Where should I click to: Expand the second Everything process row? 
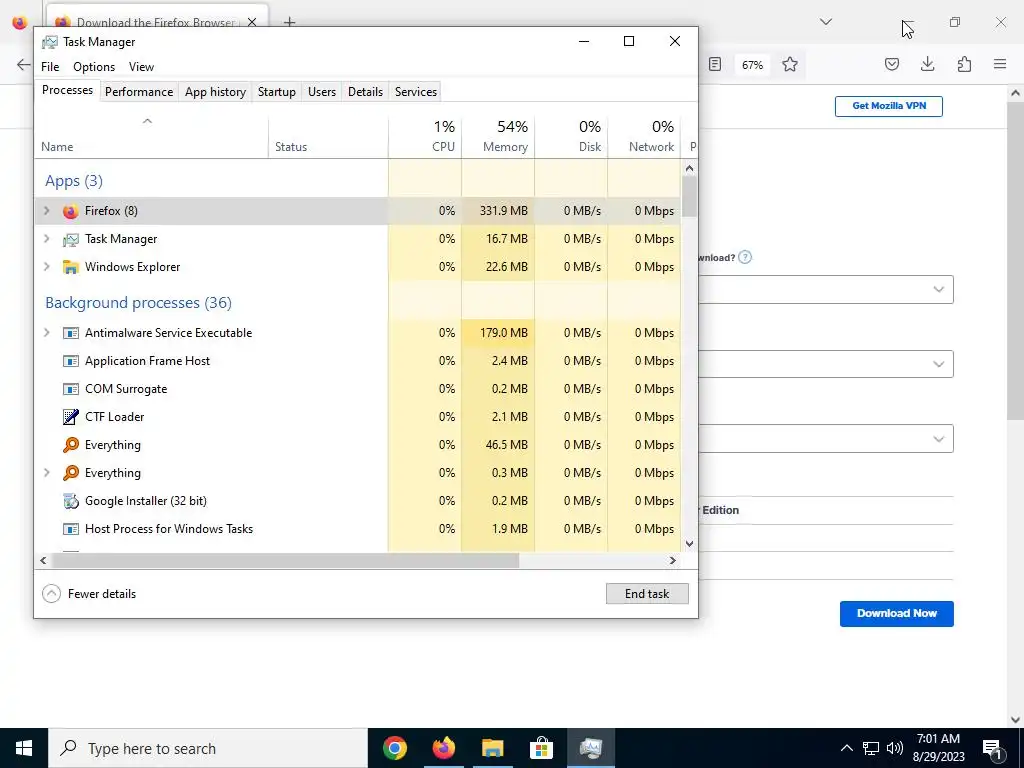tap(46, 473)
